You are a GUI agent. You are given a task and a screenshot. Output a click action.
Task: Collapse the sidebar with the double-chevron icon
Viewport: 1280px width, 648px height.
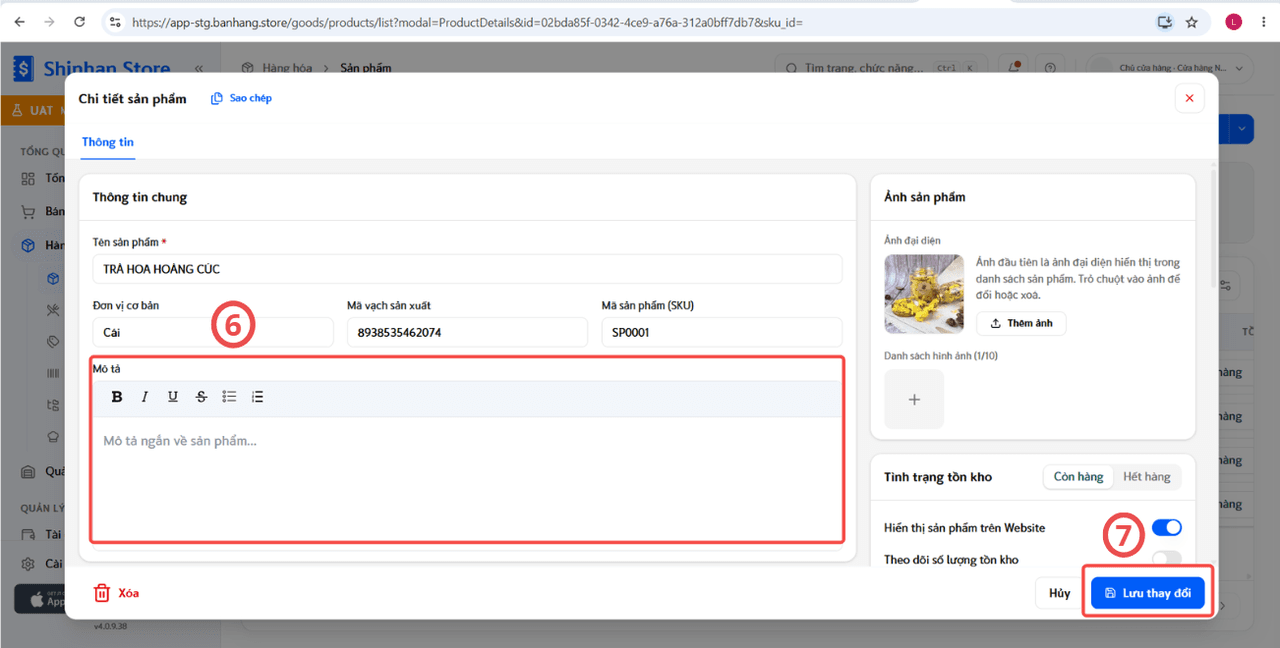(199, 68)
